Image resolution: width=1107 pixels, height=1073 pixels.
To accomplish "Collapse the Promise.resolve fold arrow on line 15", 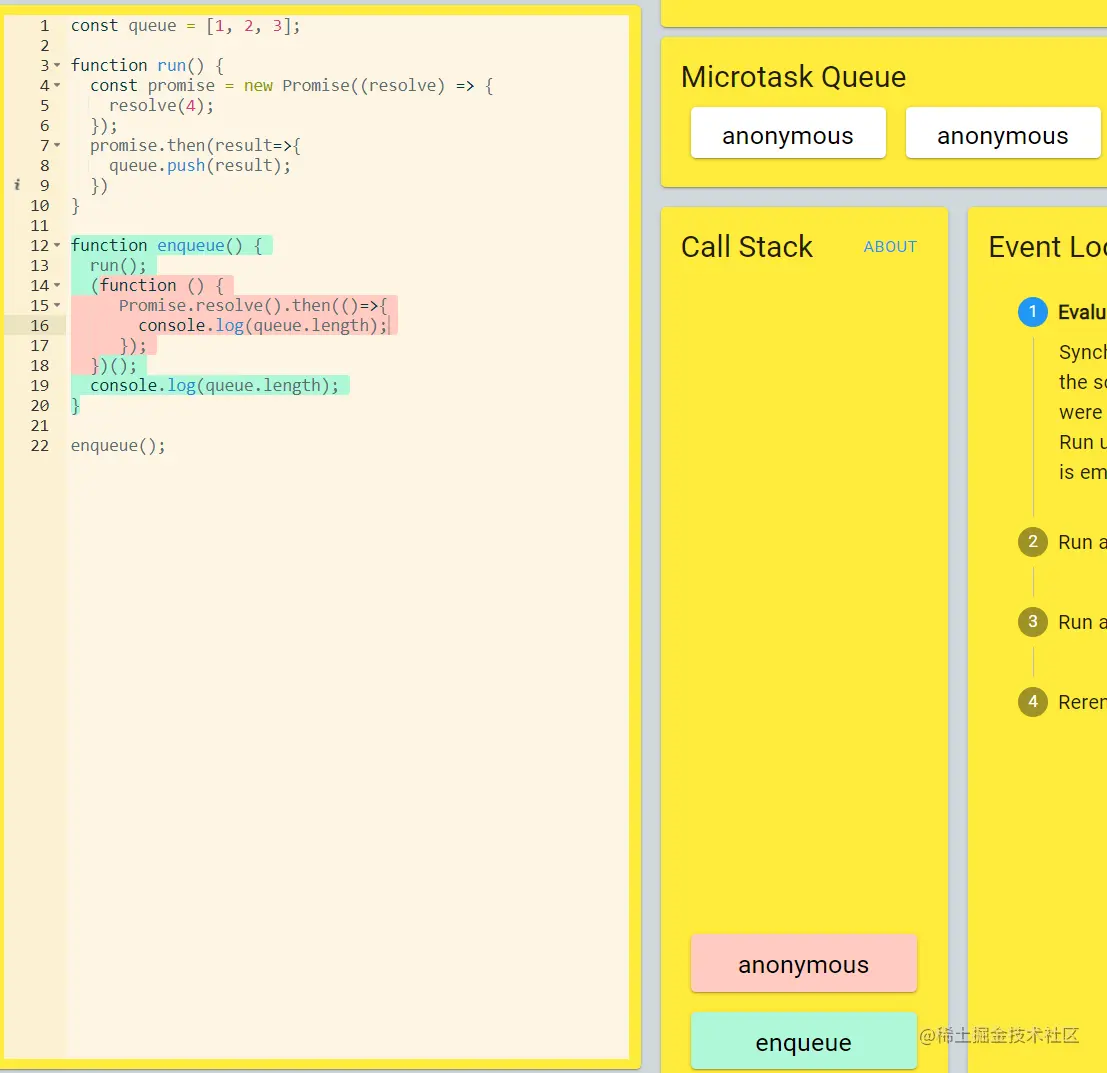I will [x=57, y=306].
